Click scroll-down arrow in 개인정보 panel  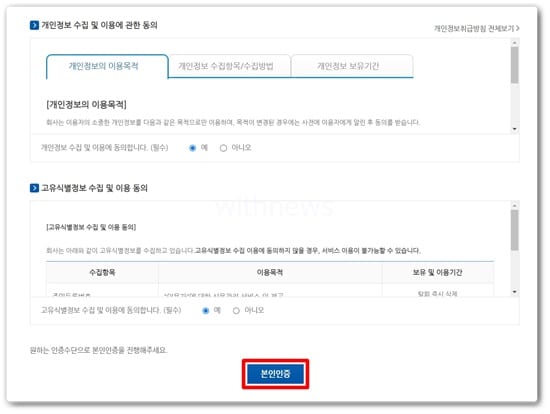(x=515, y=129)
